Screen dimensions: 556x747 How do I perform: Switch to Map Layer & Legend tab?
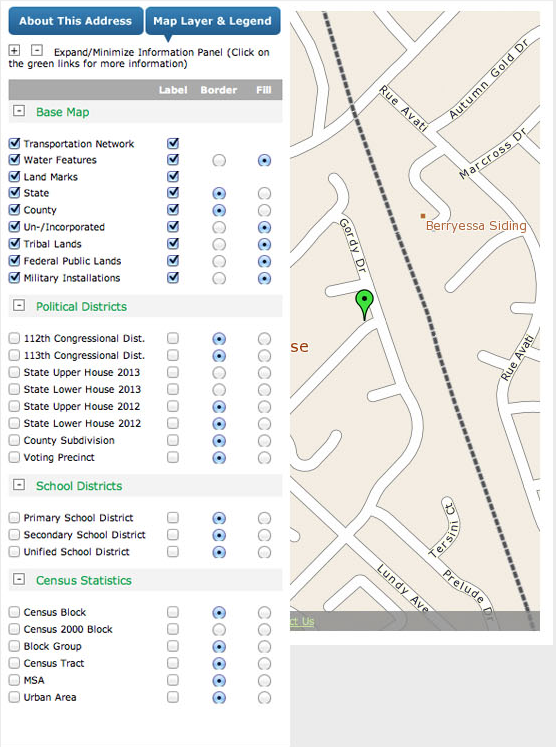click(212, 21)
